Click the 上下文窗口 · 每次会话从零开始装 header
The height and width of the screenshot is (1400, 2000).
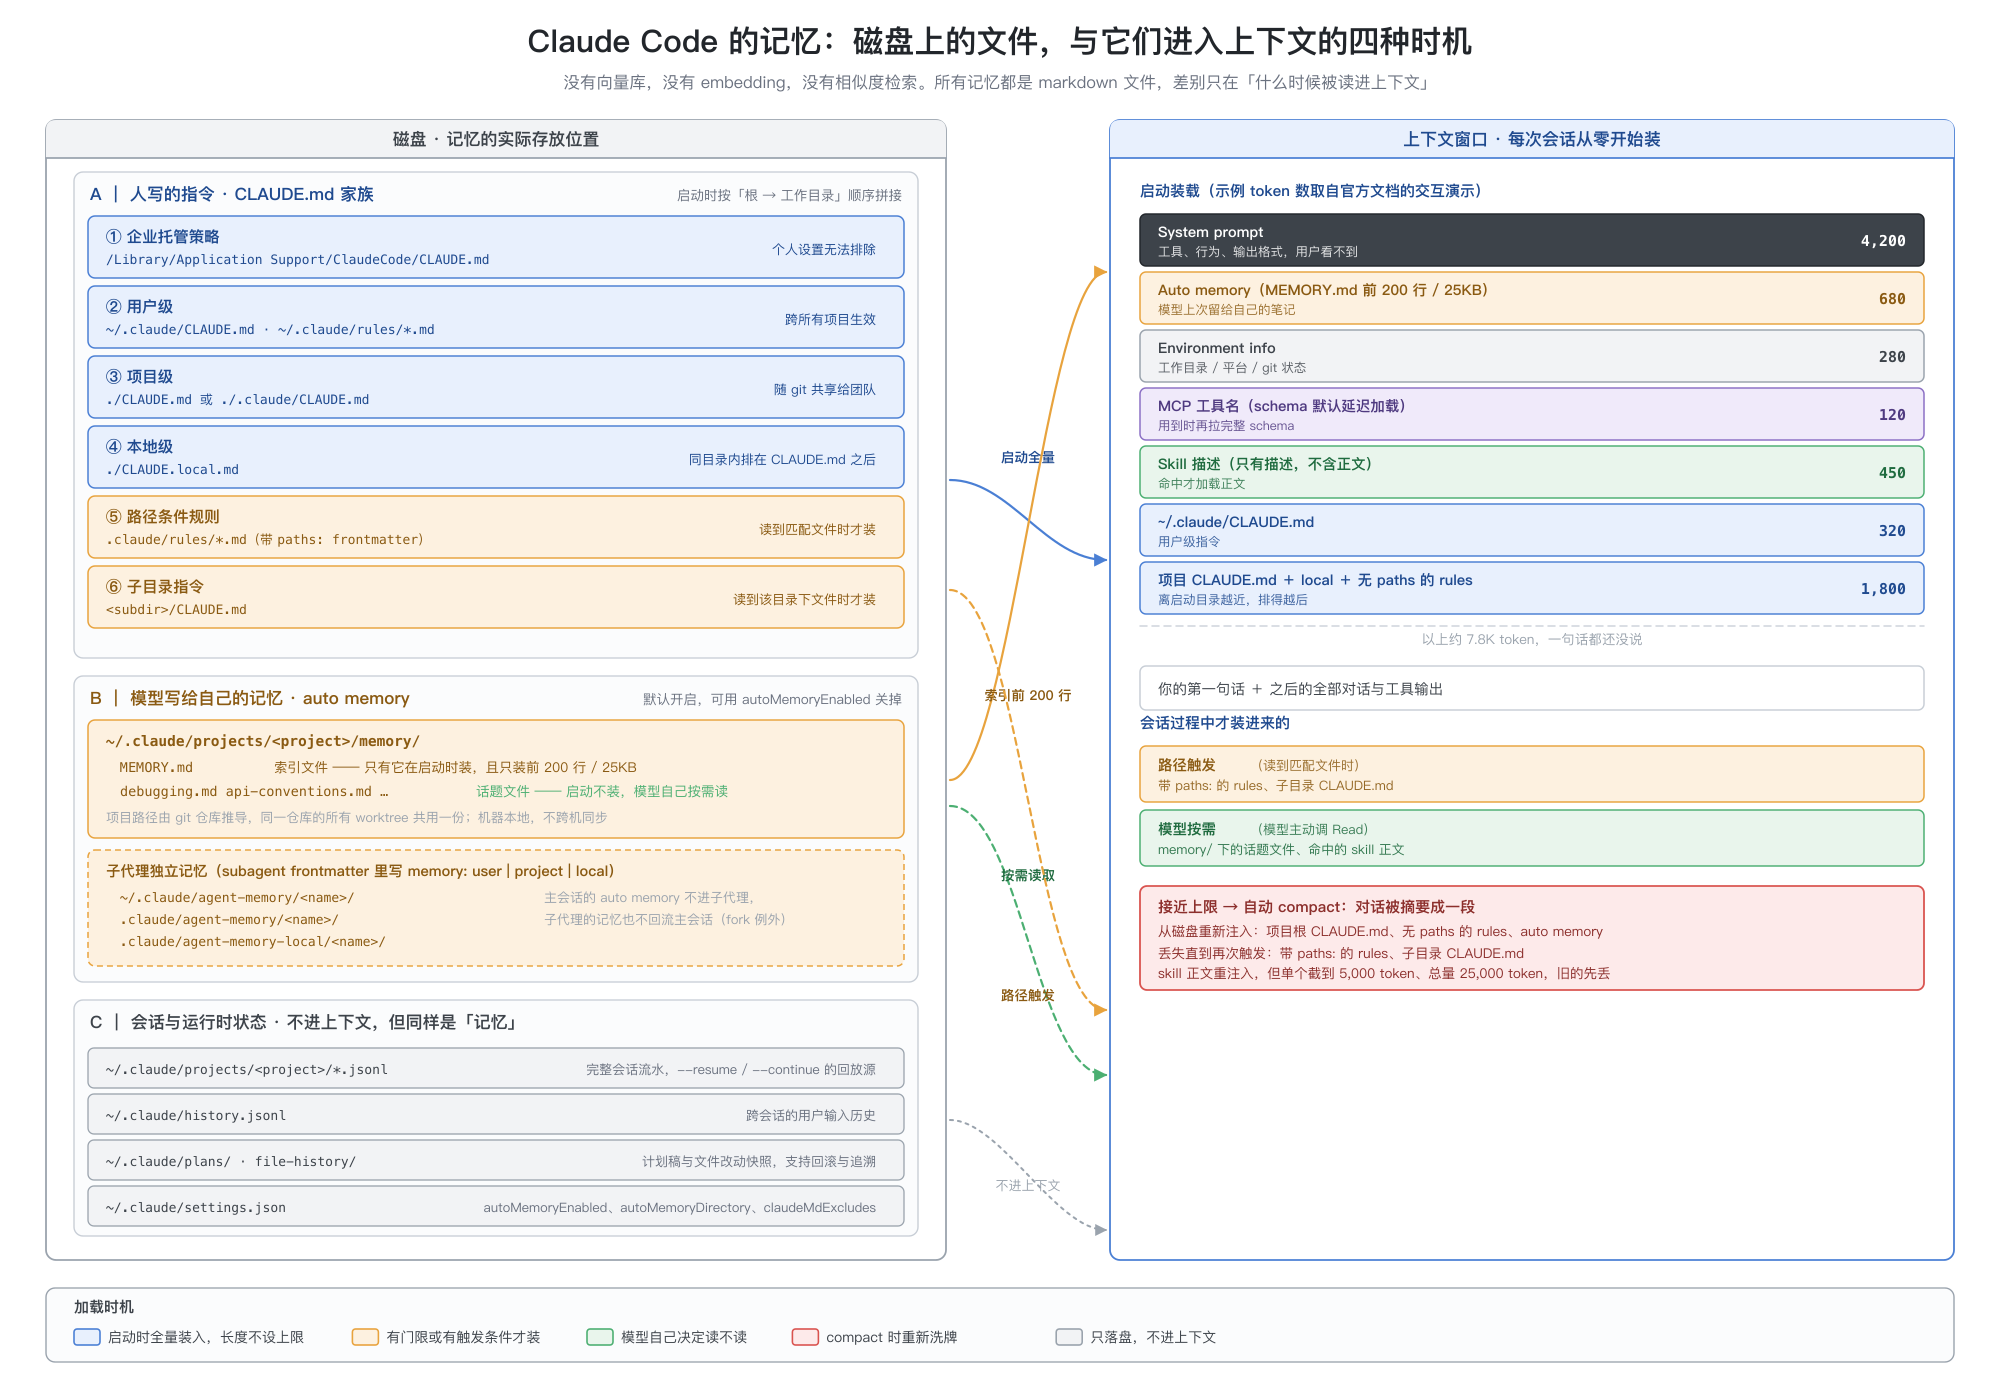pyautogui.click(x=1532, y=139)
